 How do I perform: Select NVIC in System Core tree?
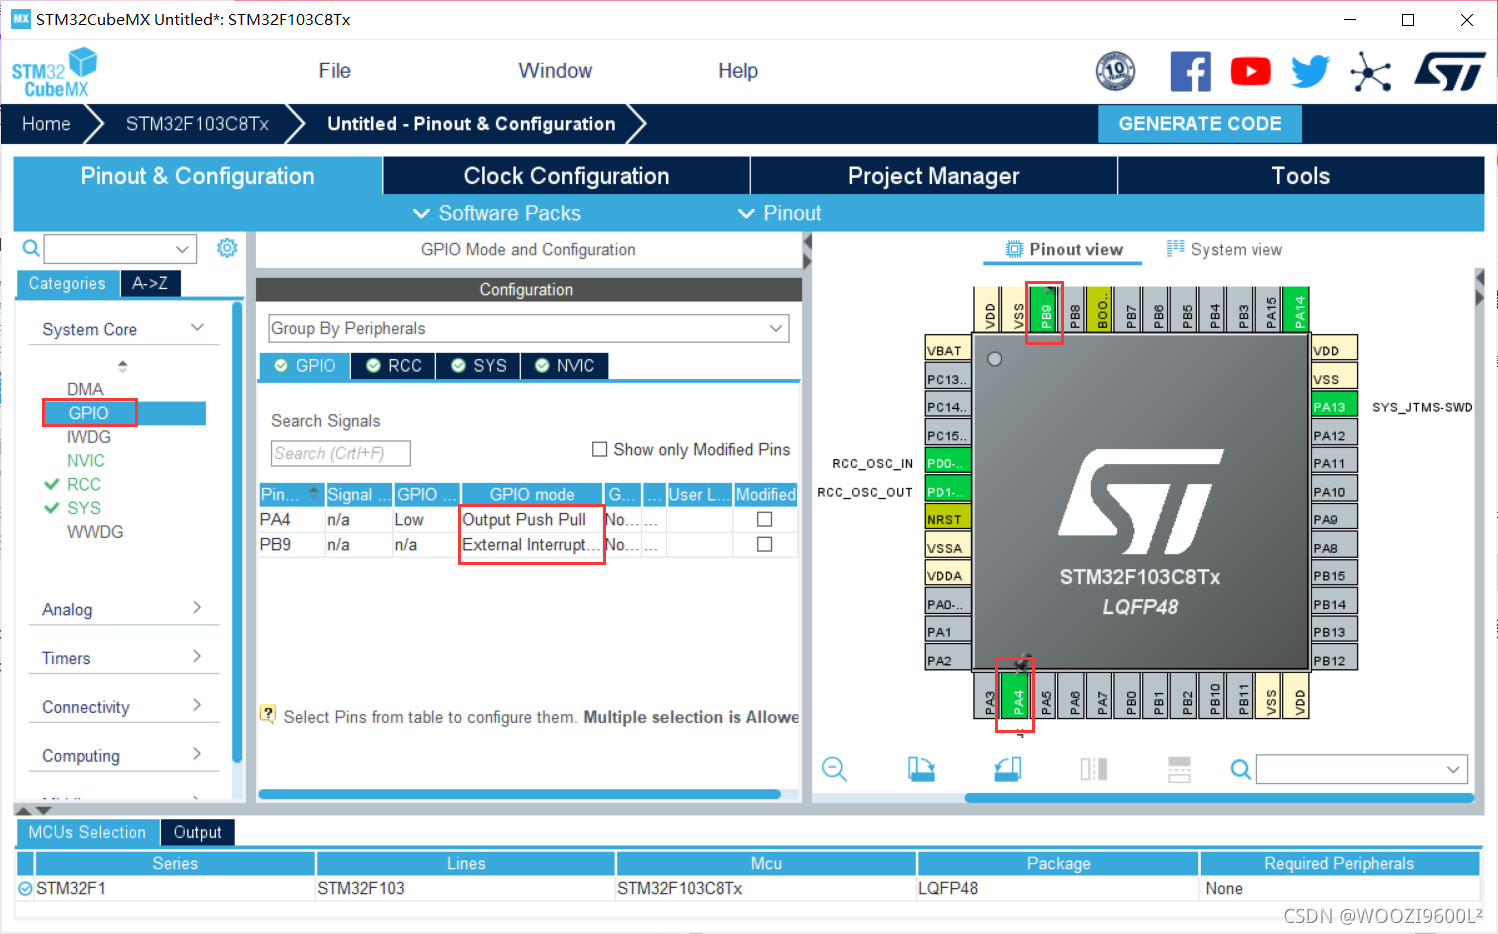click(x=86, y=461)
